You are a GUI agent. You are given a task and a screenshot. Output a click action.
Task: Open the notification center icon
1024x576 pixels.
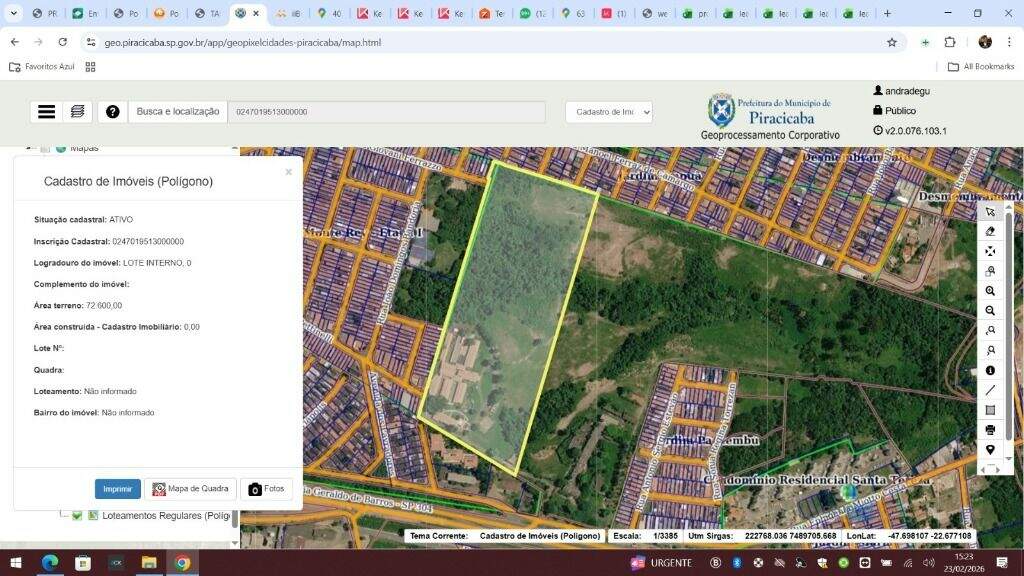click(x=1002, y=562)
